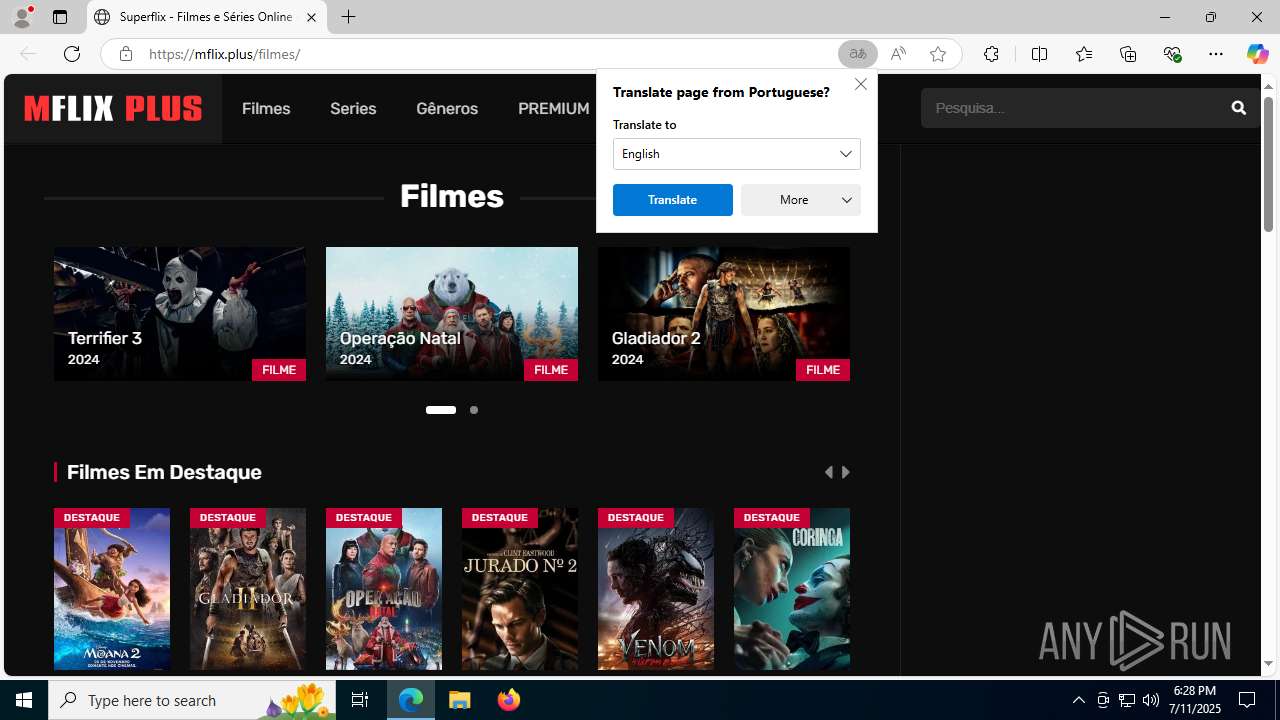Add this page to favorites
Image resolution: width=1280 pixels, height=720 pixels.
[x=937, y=54]
